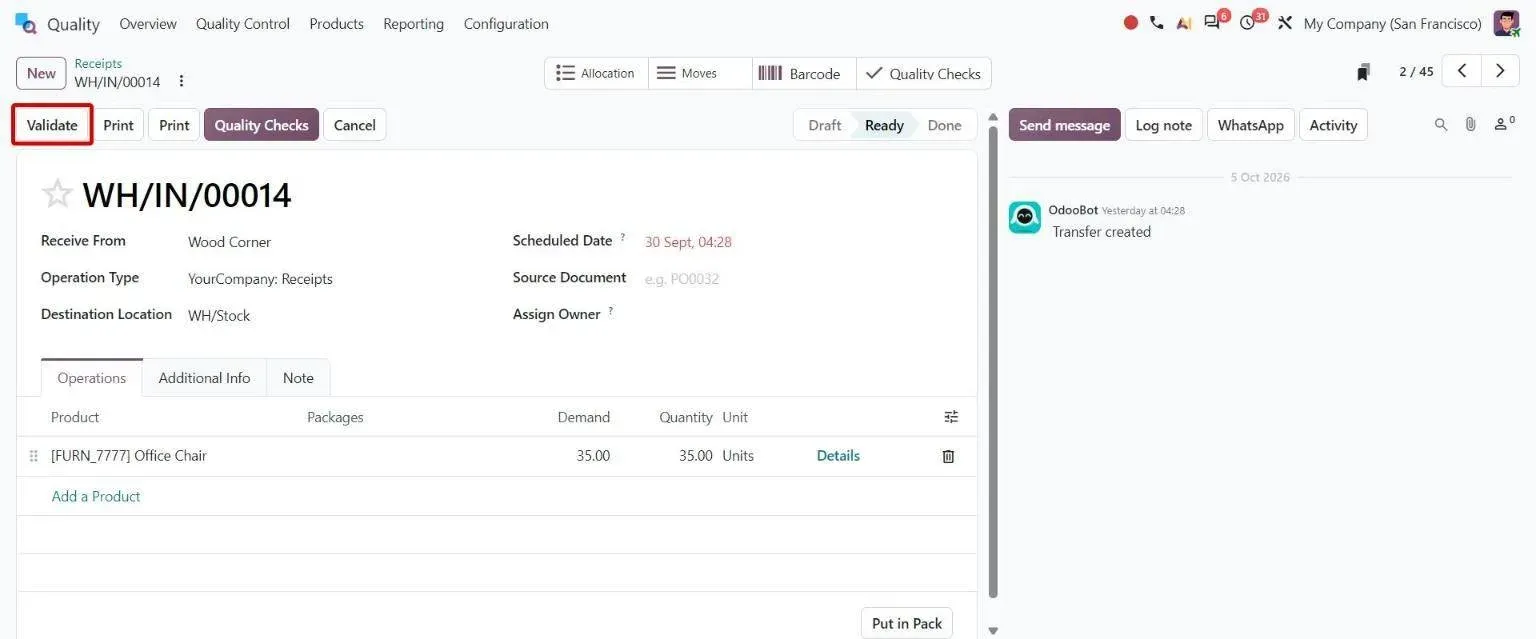
Task: Grab the drag handle on Office Chair row
Action: click(x=34, y=456)
